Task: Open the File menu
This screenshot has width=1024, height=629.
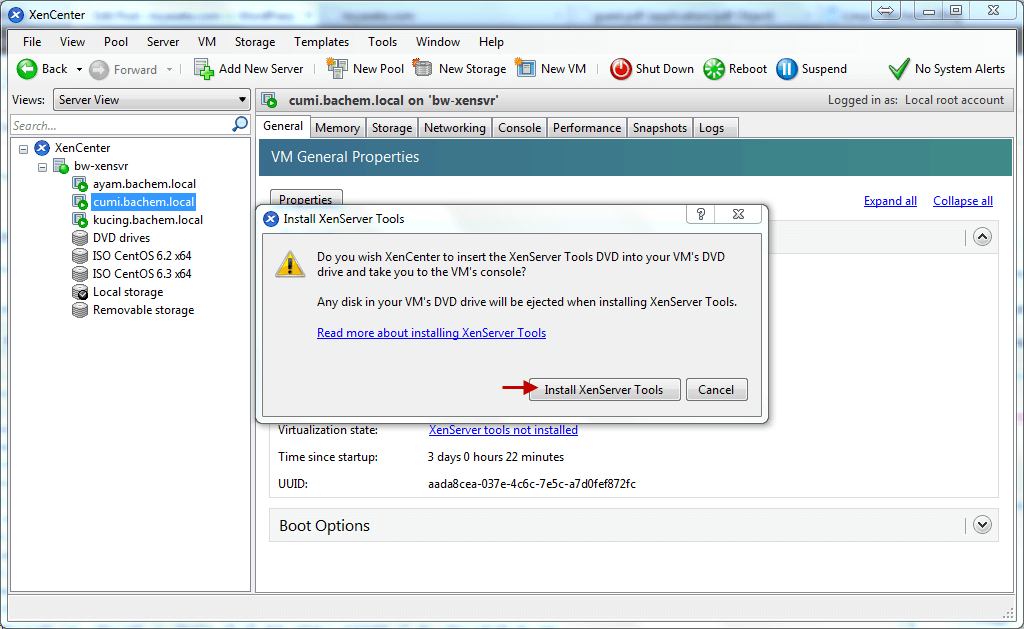Action: (x=32, y=42)
